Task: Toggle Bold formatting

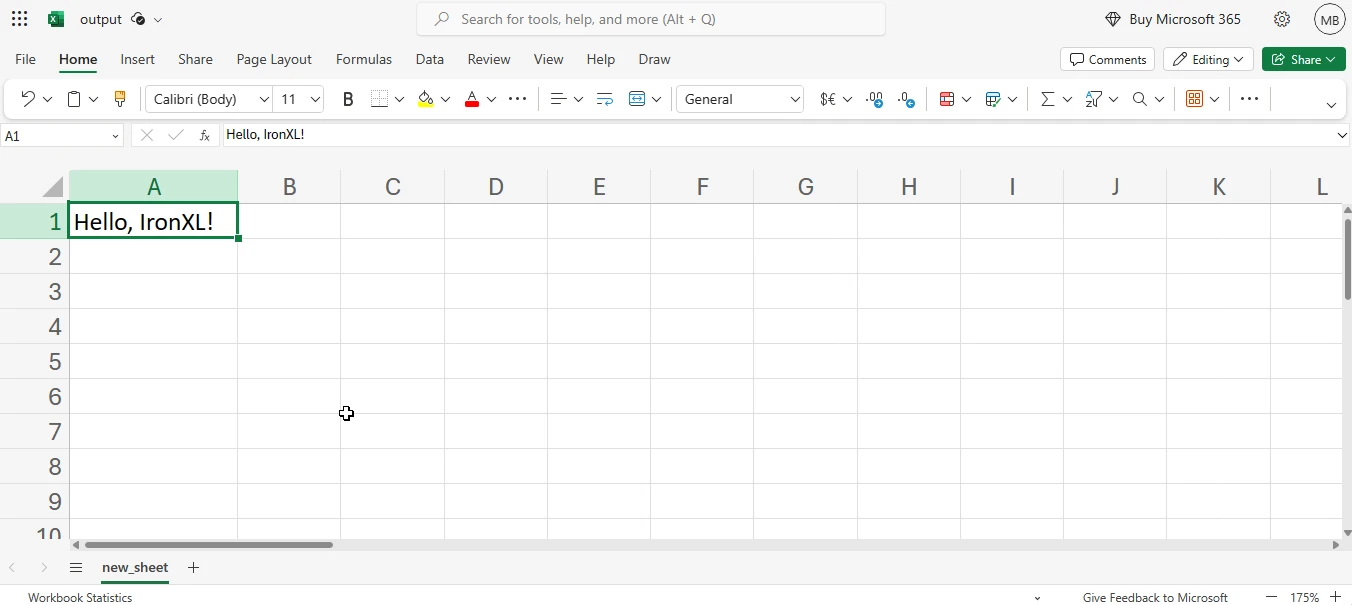Action: click(x=348, y=99)
